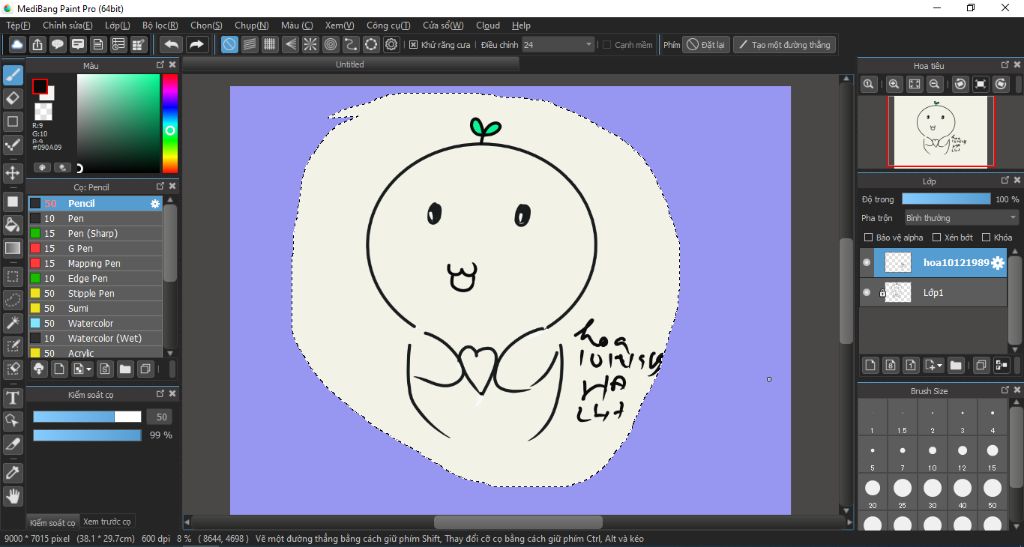Open the Bộ lọc(R) menu
This screenshot has height=547, width=1024.
[x=160, y=25]
